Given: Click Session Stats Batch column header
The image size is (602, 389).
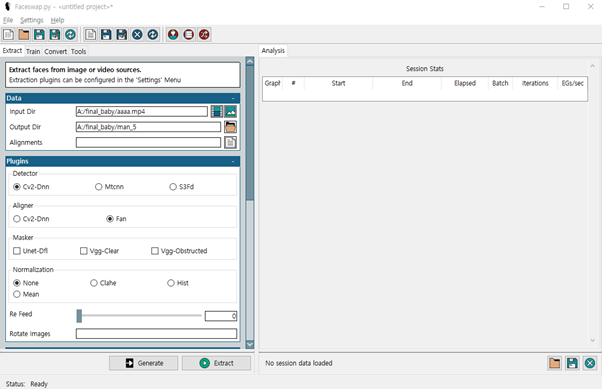Looking at the screenshot, I should pos(500,83).
